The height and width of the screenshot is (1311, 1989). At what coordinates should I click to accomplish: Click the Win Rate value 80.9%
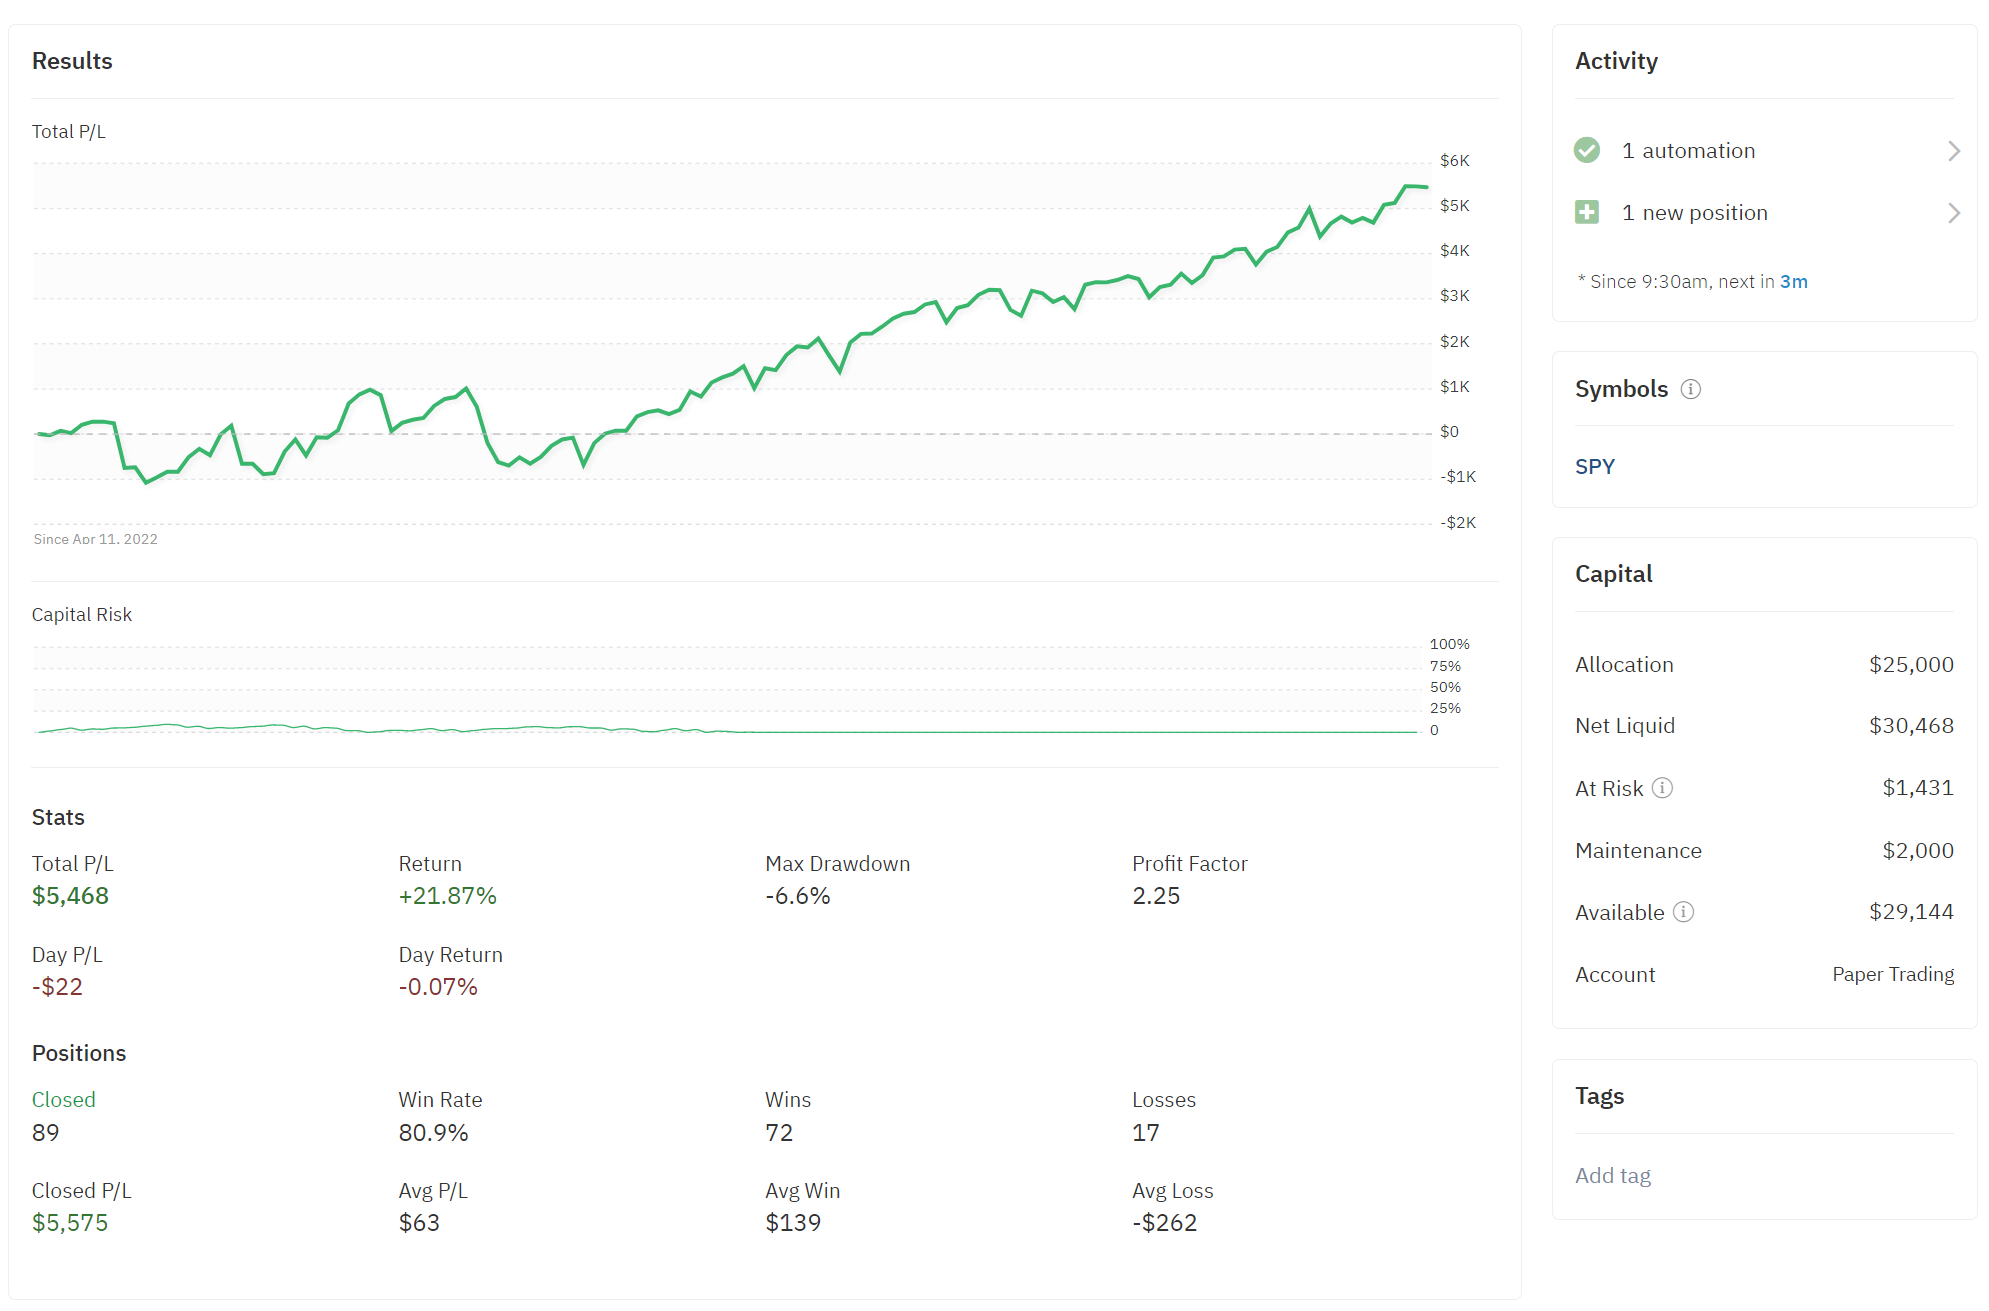click(433, 1133)
